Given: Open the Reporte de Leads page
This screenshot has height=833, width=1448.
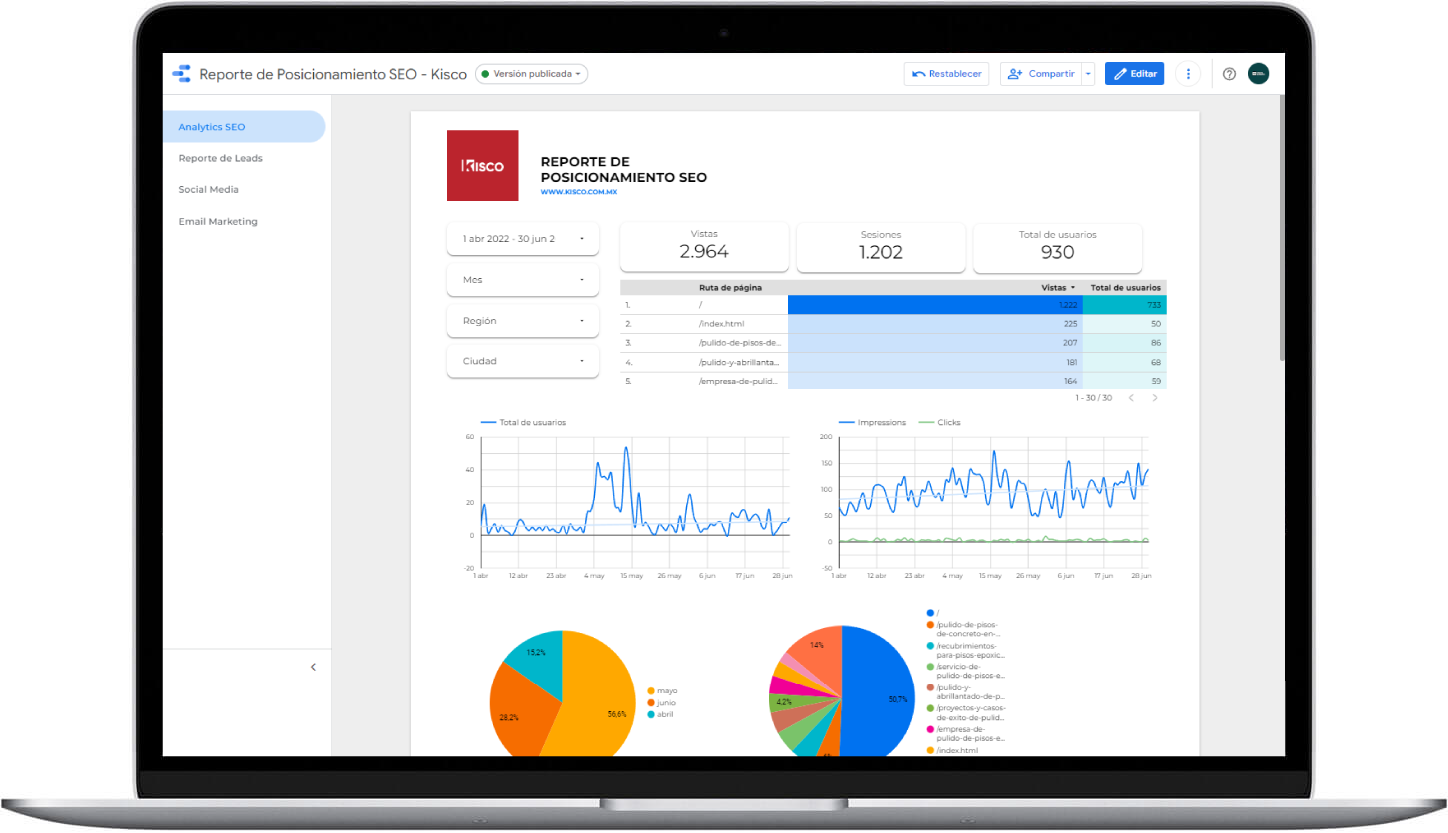Looking at the screenshot, I should pyautogui.click(x=221, y=158).
